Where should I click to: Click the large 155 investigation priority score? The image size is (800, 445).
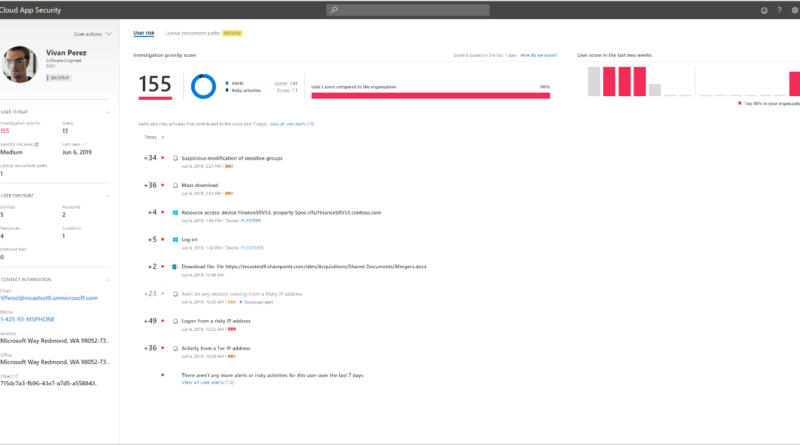[x=155, y=84]
